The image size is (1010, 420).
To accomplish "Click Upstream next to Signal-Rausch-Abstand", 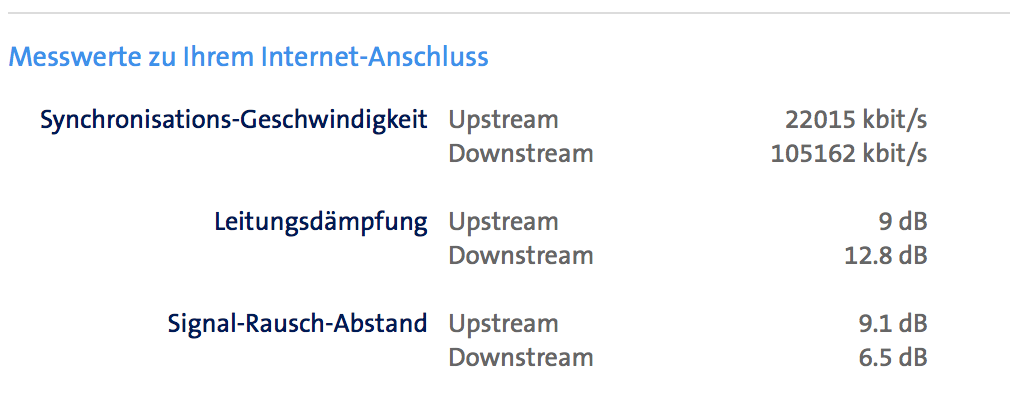I will (x=503, y=324).
